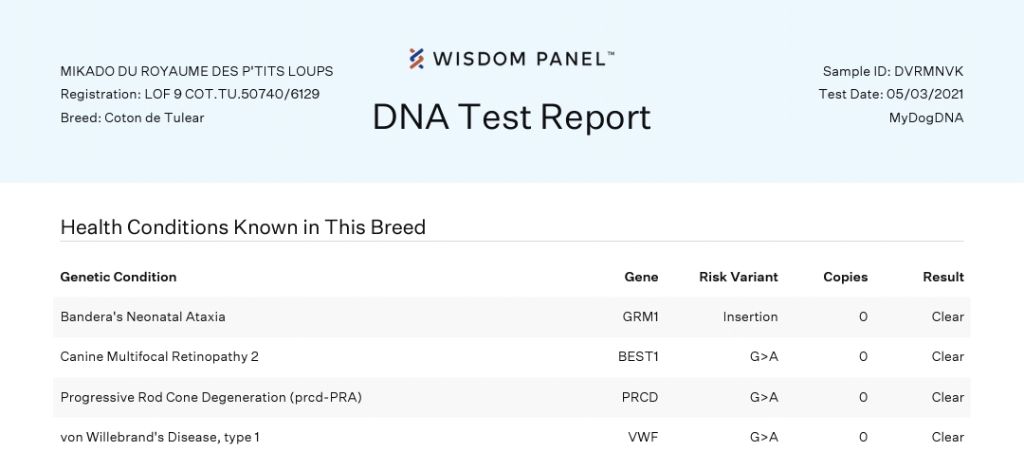Click the Result column header

[x=943, y=277]
